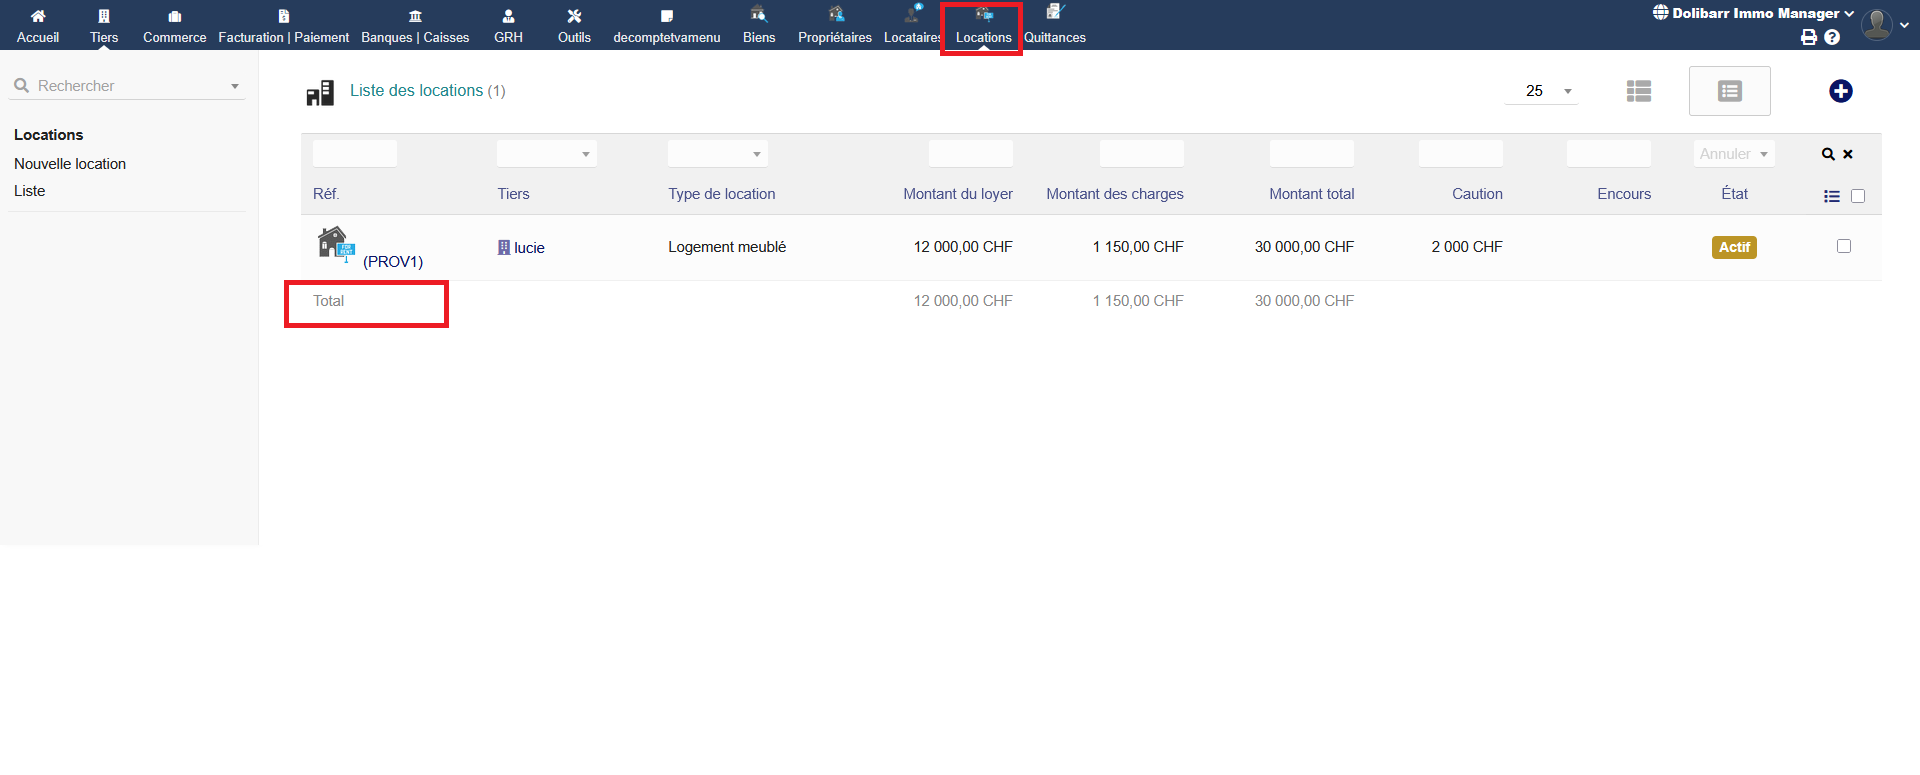The width and height of the screenshot is (1920, 775).
Task: Open column selector list icon
Action: [x=1831, y=196]
